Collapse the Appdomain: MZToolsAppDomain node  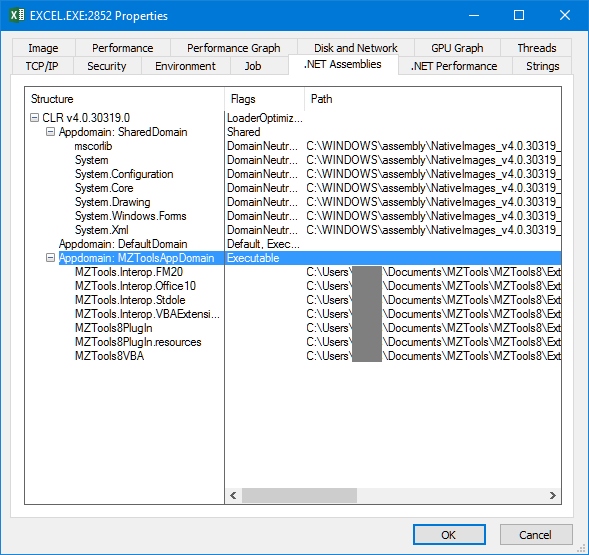point(50,258)
